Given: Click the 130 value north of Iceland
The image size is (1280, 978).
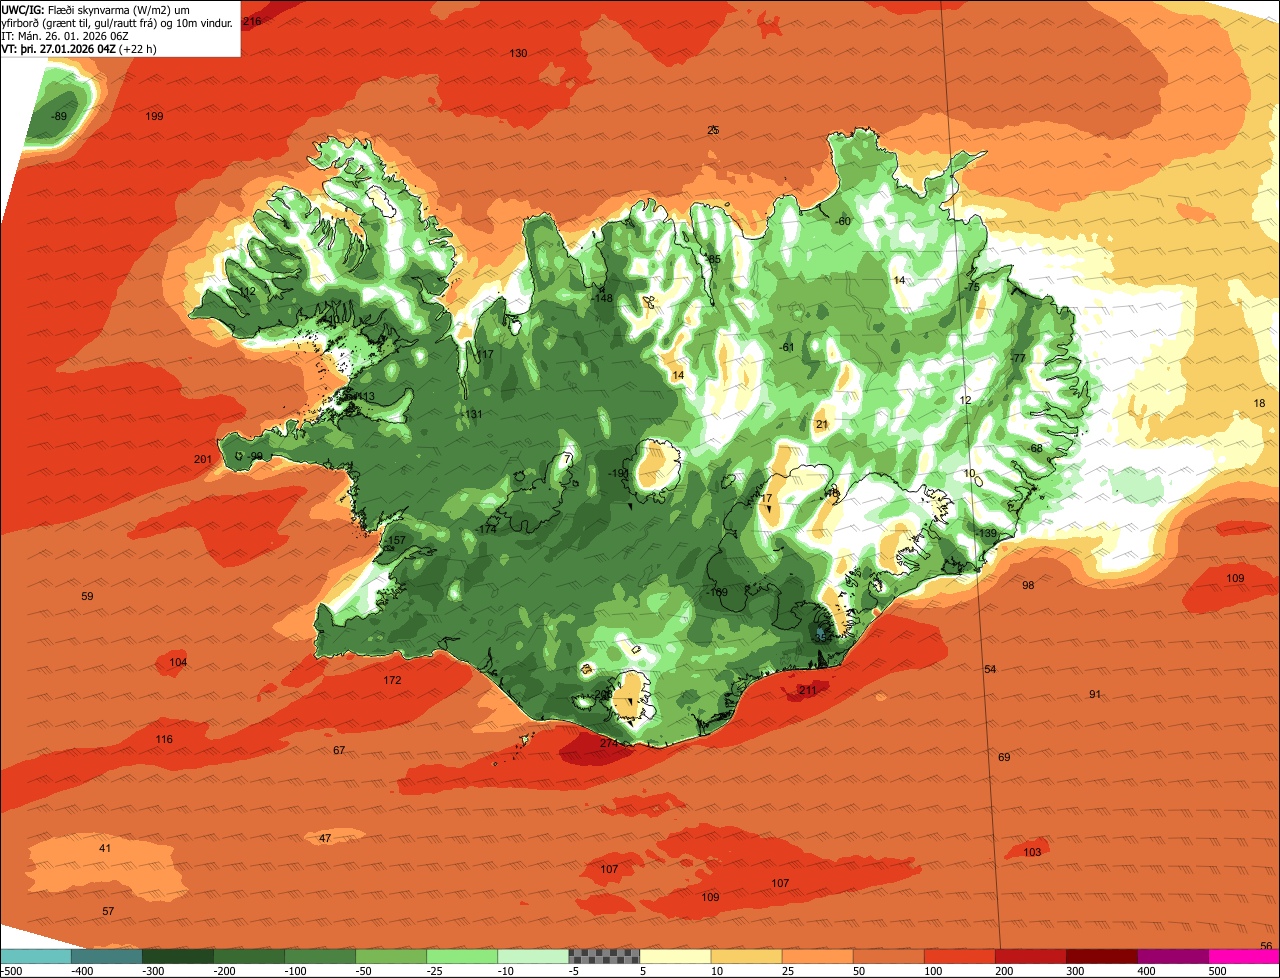Looking at the screenshot, I should pos(518,53).
